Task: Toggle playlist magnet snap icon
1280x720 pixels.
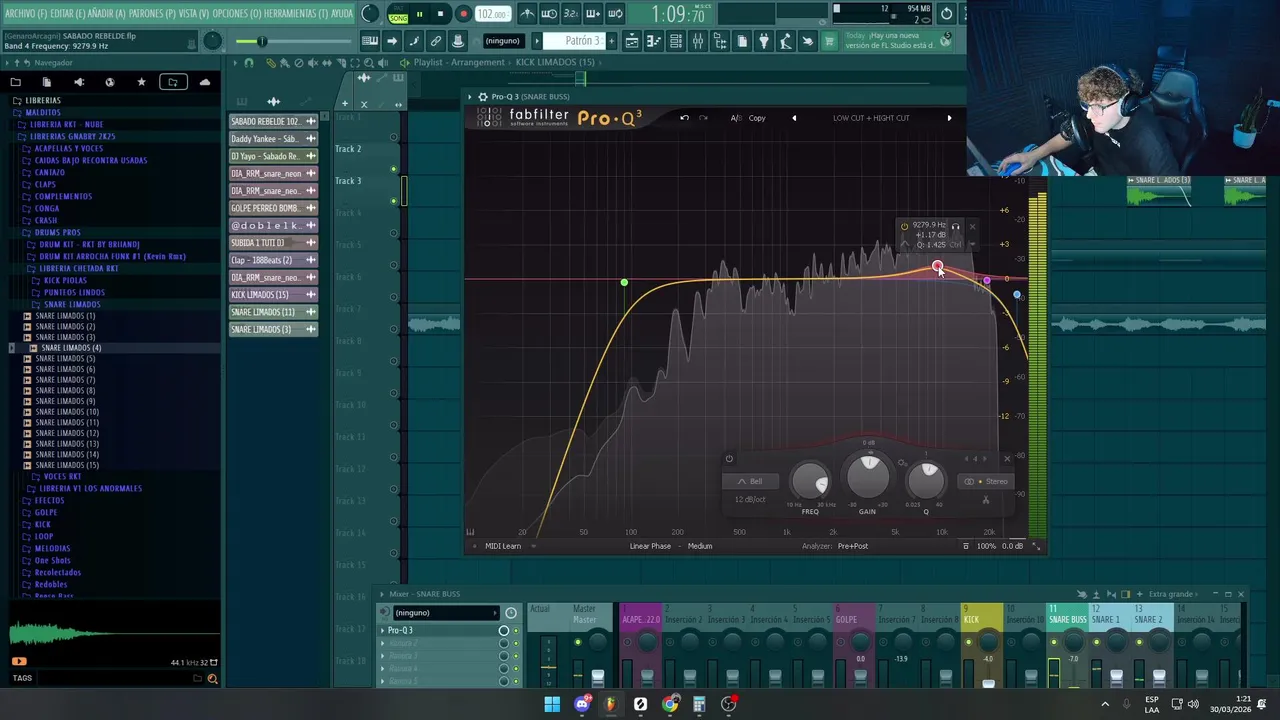Action: pyautogui.click(x=249, y=63)
